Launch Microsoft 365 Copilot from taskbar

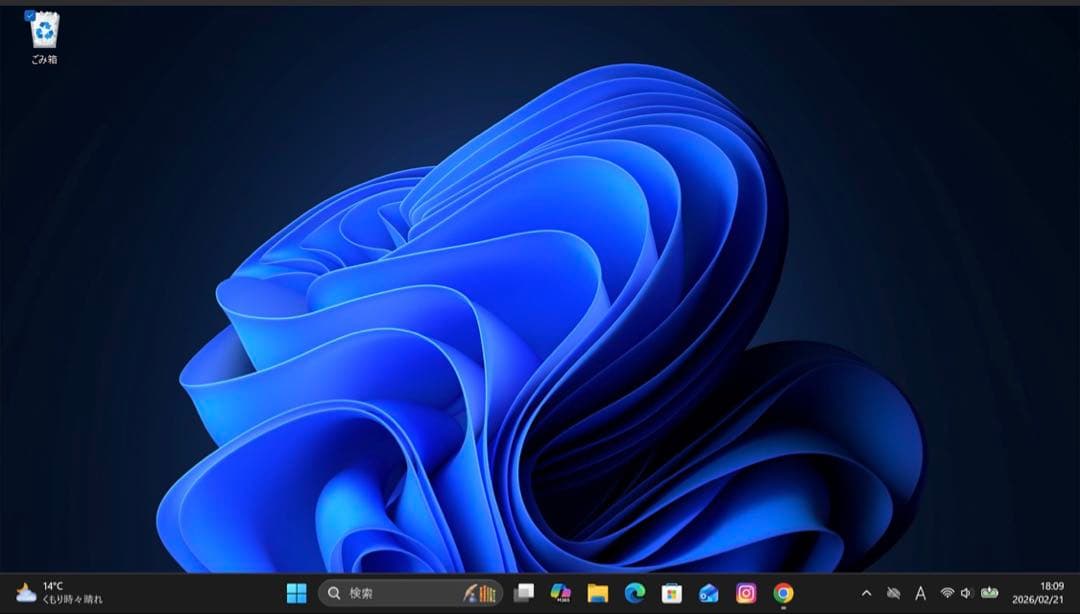pos(561,593)
